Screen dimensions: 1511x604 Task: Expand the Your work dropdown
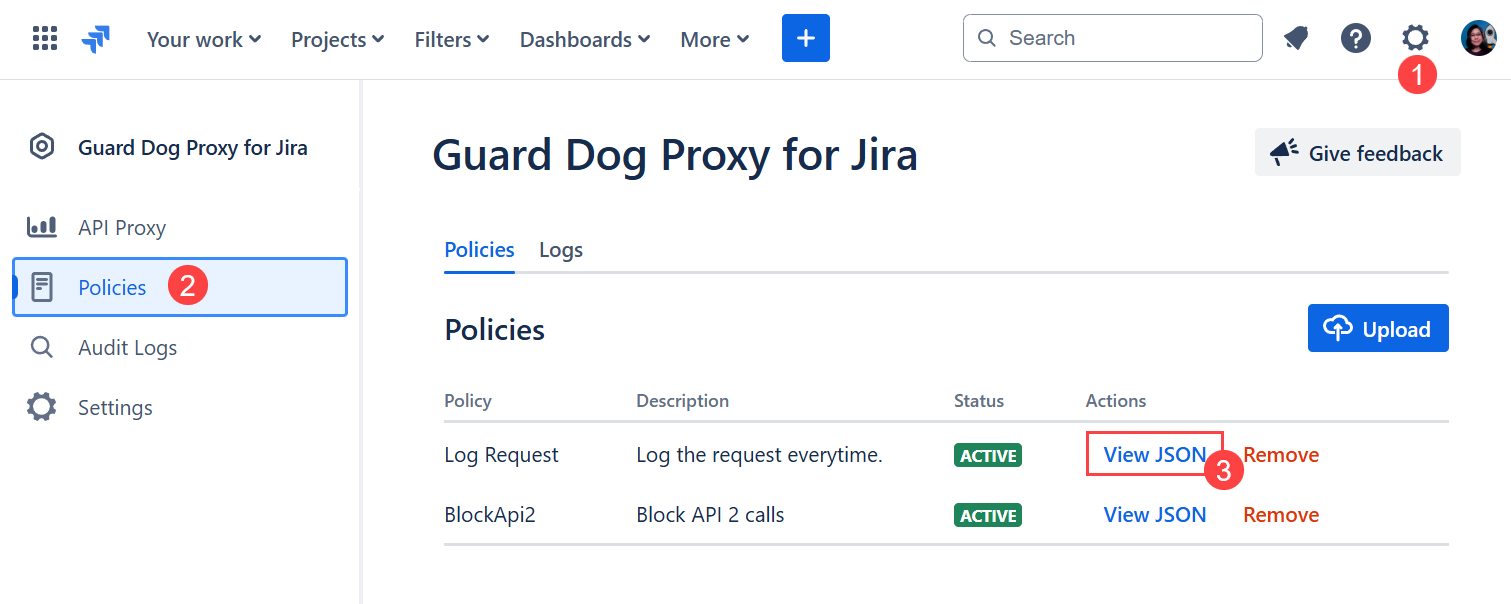[x=204, y=40]
